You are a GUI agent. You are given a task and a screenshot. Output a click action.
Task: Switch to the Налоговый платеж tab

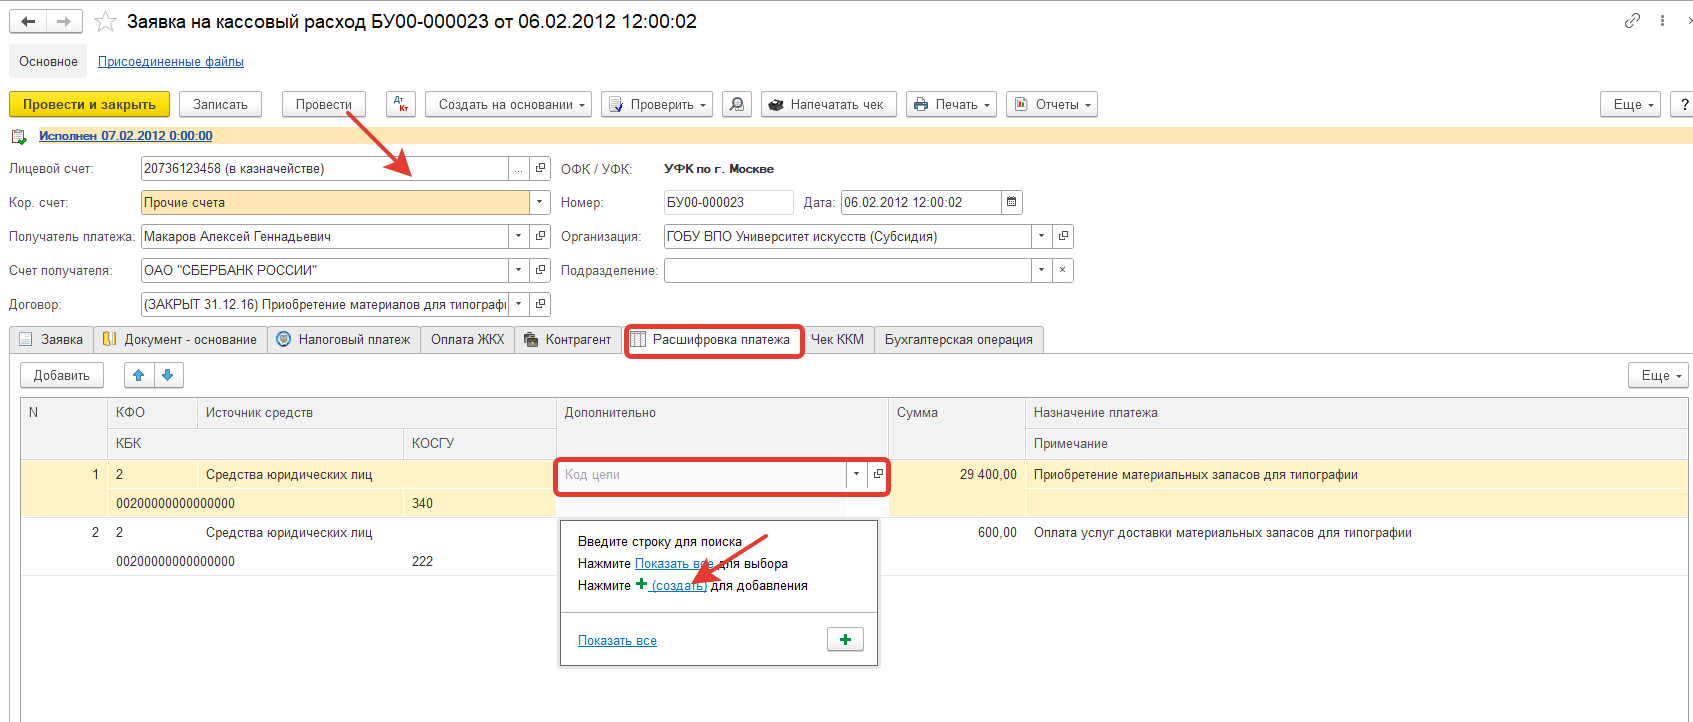(x=344, y=340)
